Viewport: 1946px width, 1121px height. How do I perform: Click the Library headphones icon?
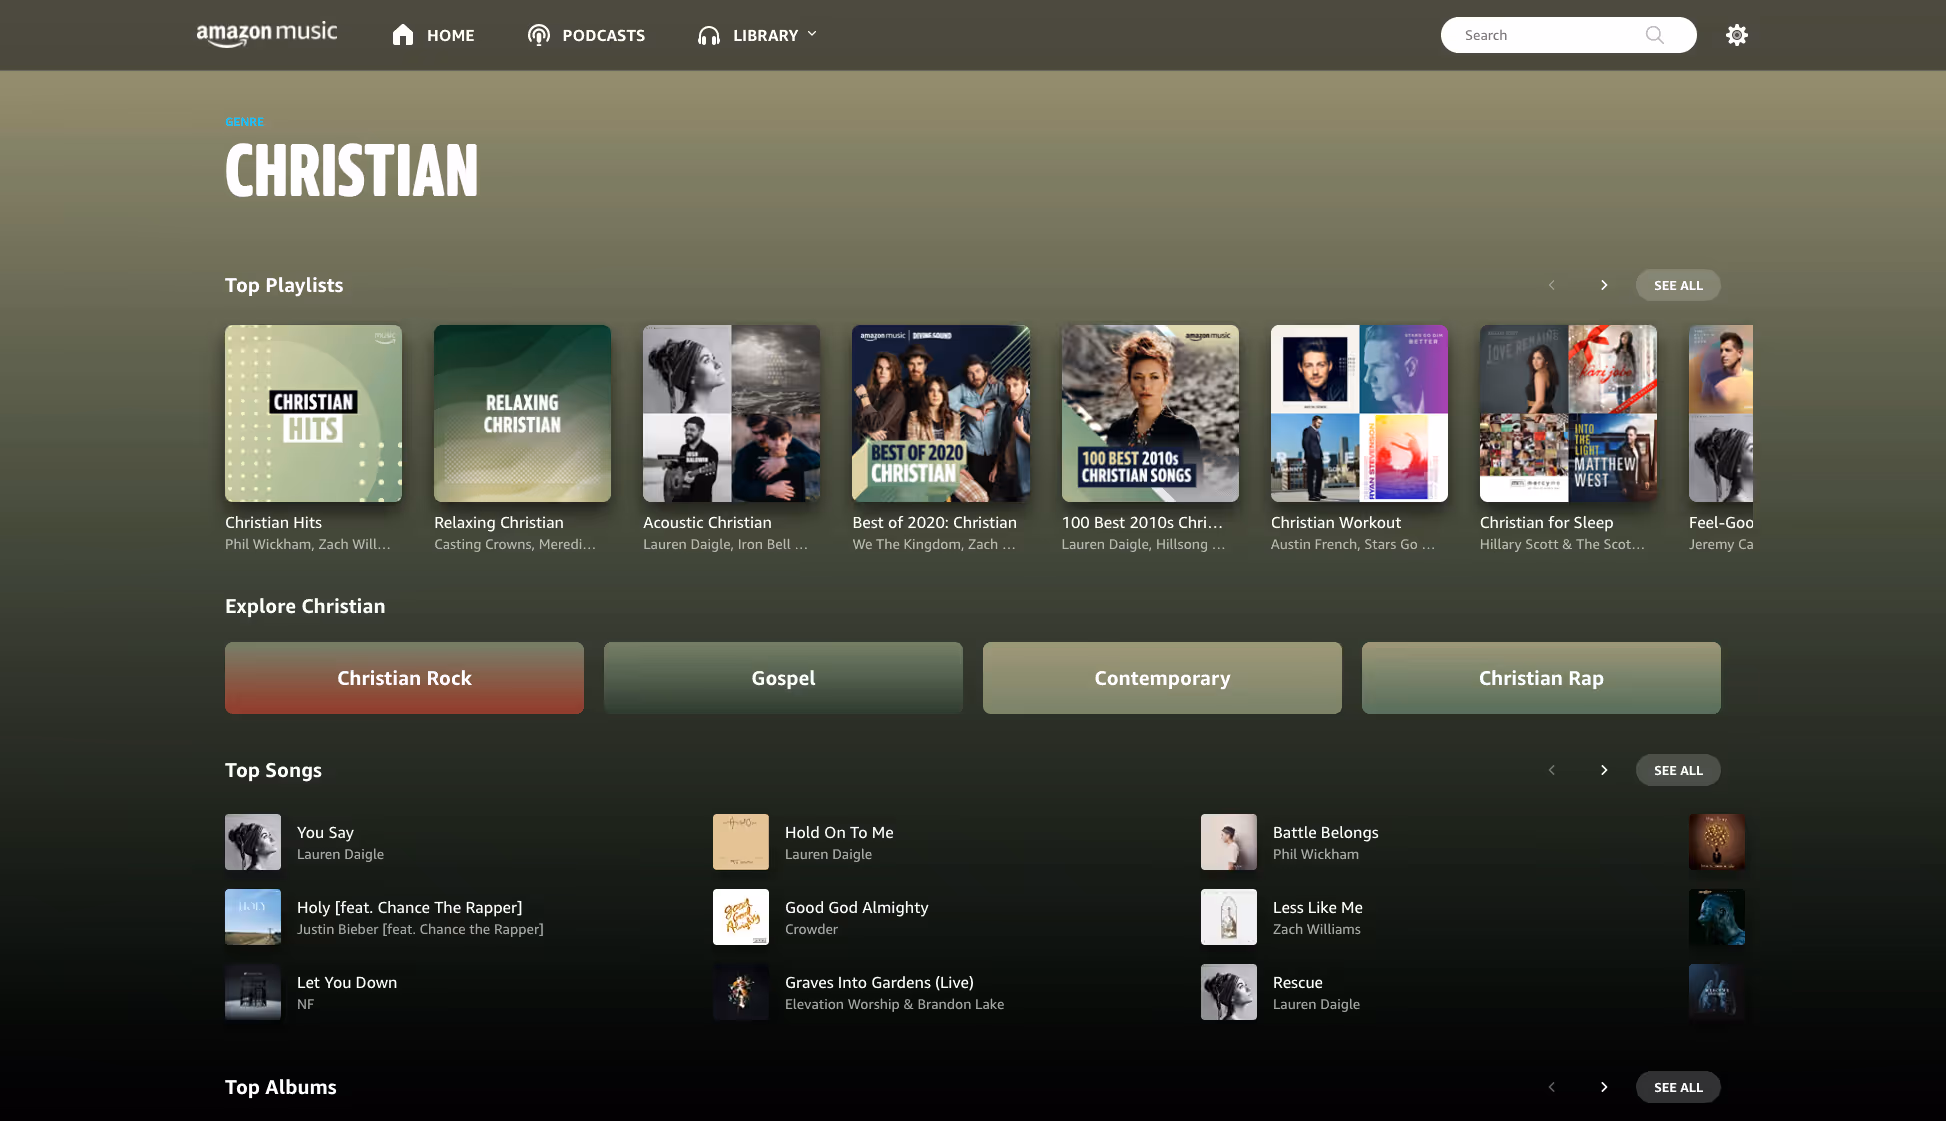(709, 35)
